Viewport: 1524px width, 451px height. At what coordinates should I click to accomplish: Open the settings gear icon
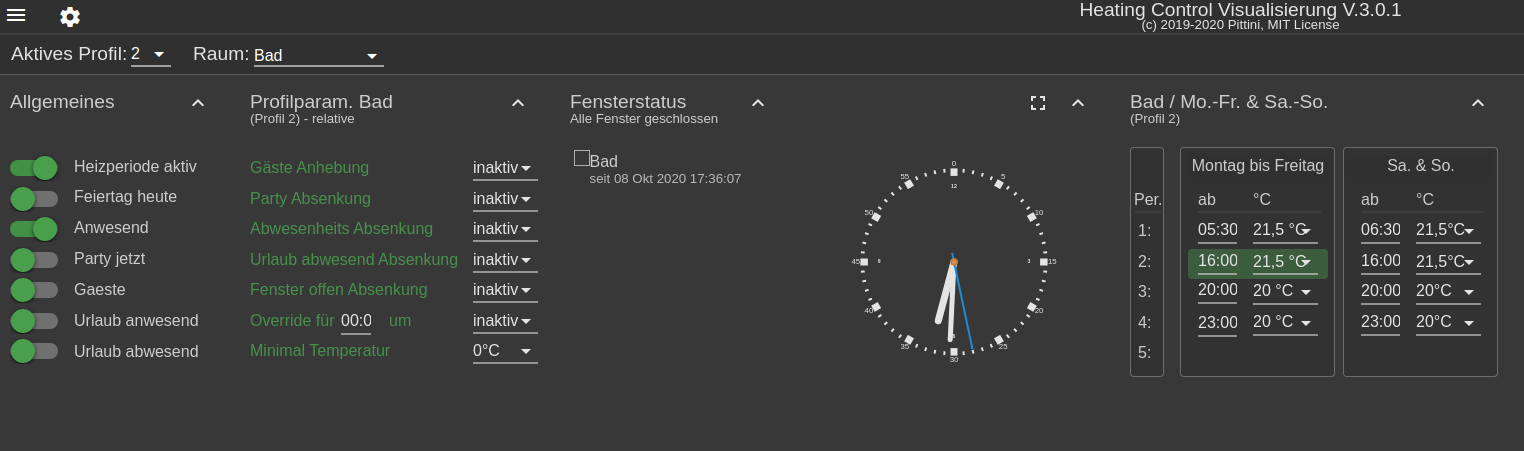[x=70, y=17]
